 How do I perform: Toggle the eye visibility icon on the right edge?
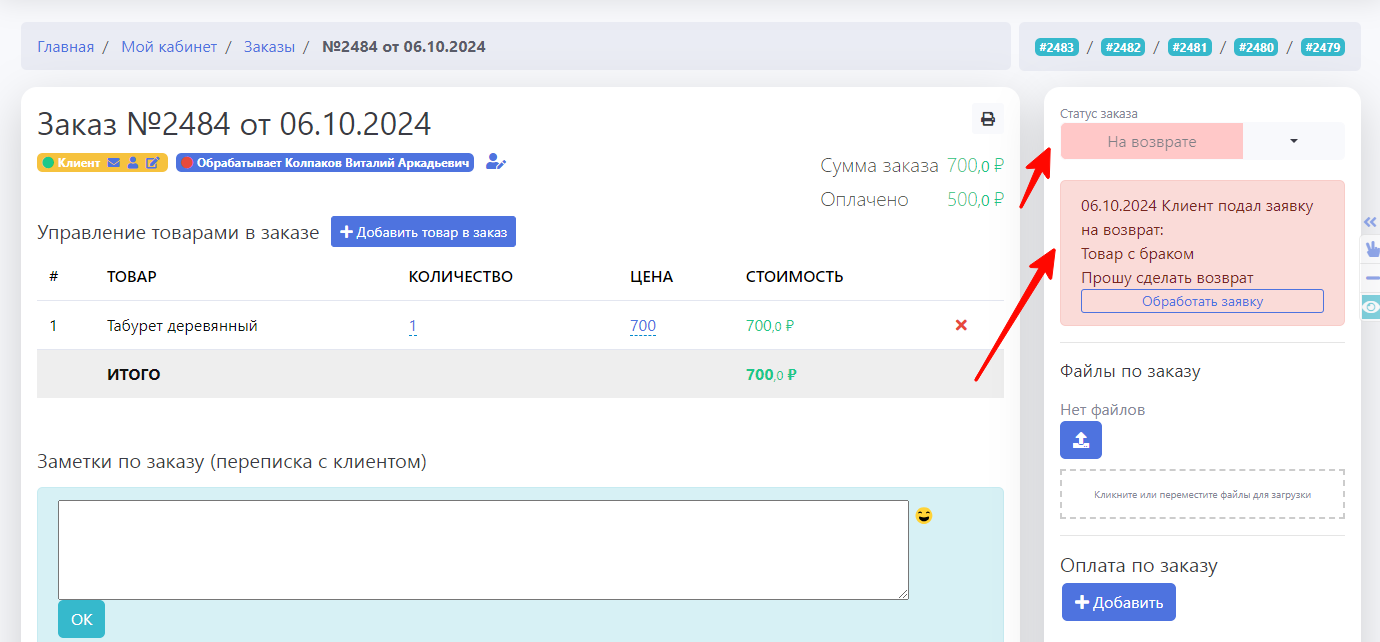(1371, 307)
